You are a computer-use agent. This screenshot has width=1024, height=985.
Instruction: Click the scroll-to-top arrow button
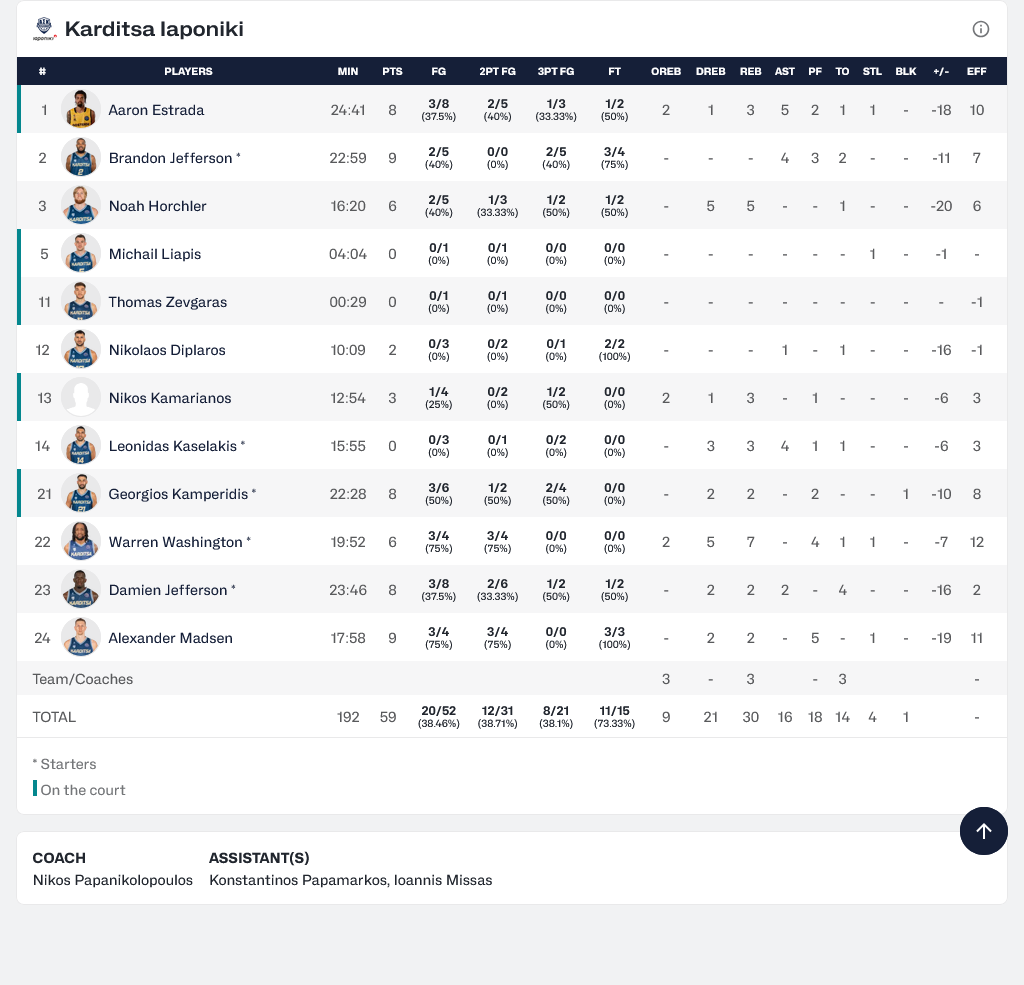point(983,831)
